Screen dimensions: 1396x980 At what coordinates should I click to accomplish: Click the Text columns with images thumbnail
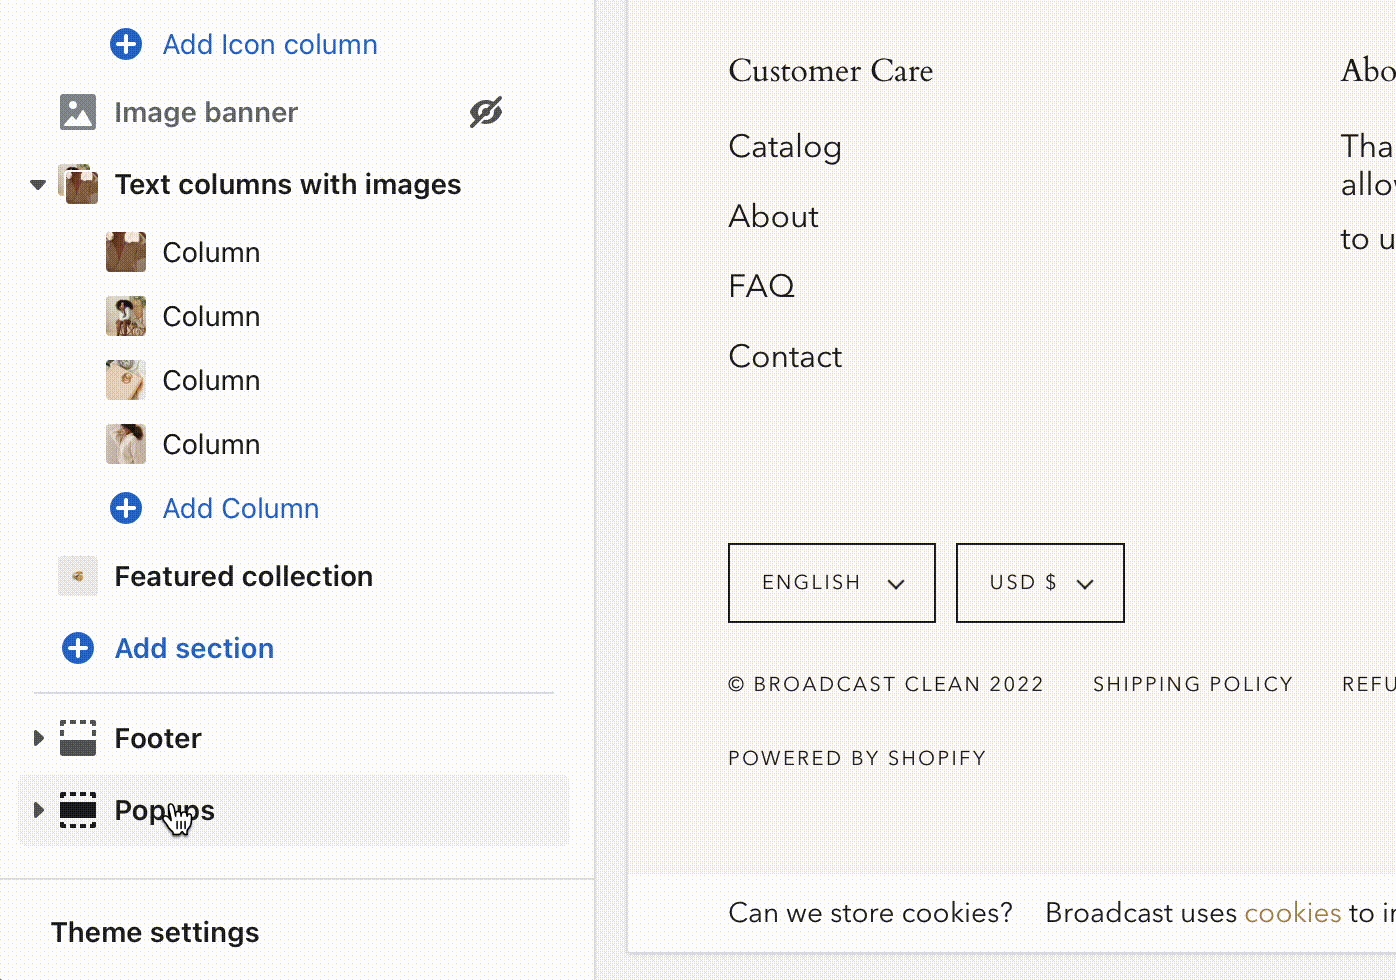click(x=78, y=185)
